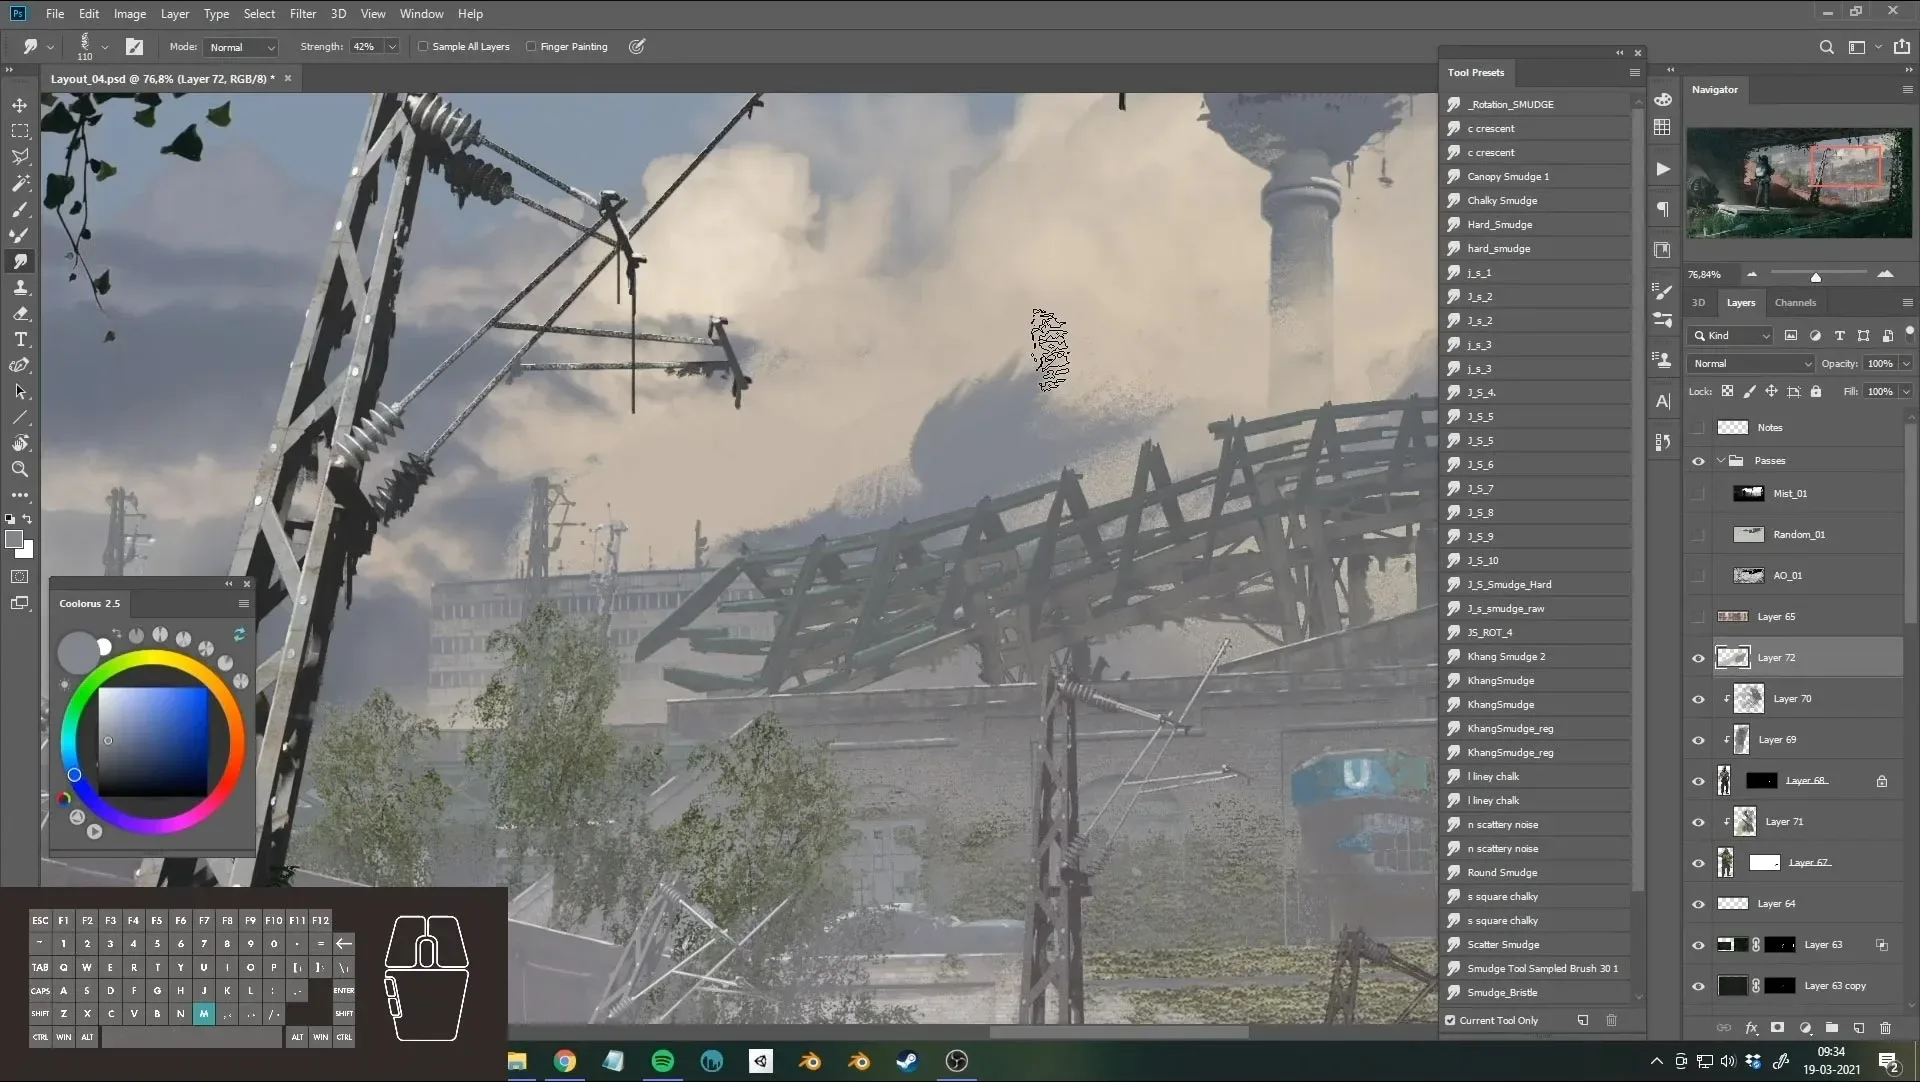1920x1082 pixels.
Task: Collapse the Passes layer group
Action: 1721,461
